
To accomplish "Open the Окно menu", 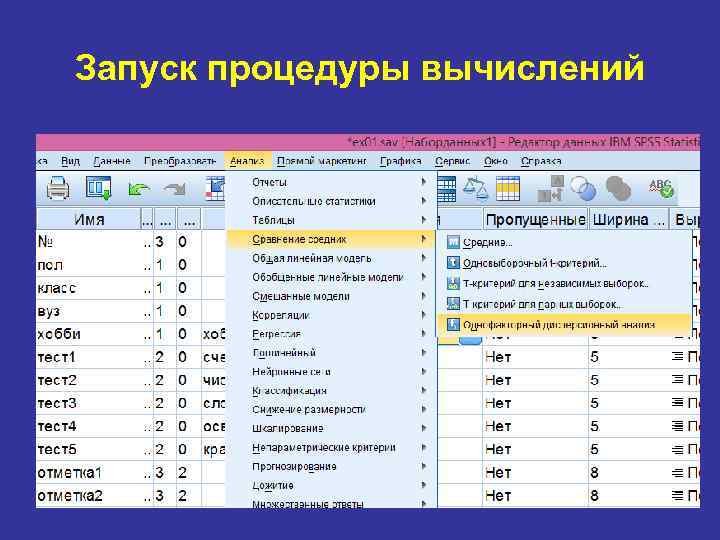I will pyautogui.click(x=495, y=161).
